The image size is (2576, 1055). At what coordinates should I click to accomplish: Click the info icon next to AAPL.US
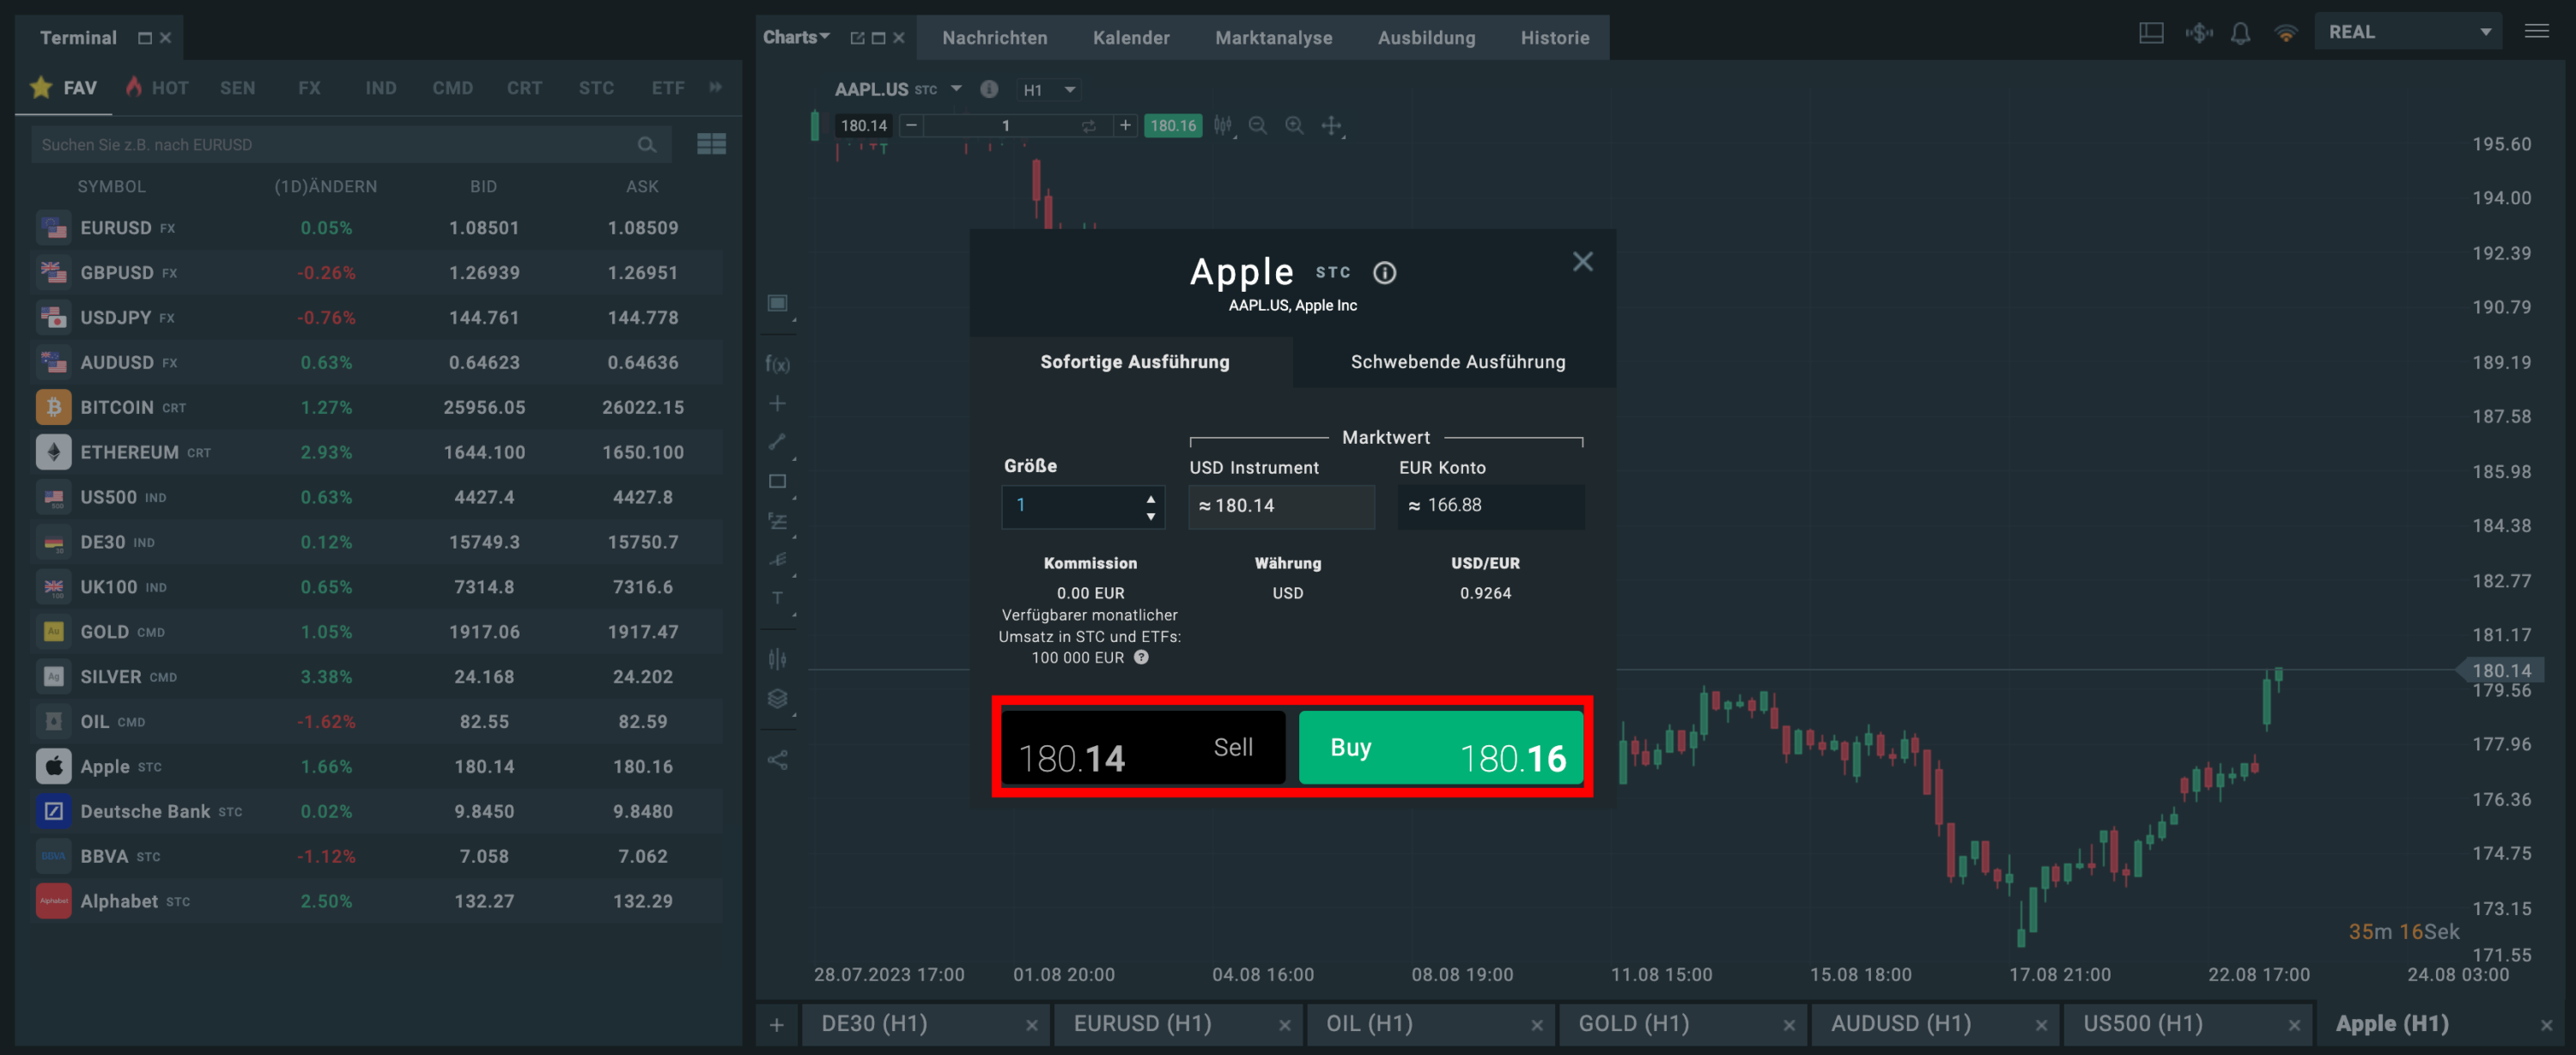[989, 89]
